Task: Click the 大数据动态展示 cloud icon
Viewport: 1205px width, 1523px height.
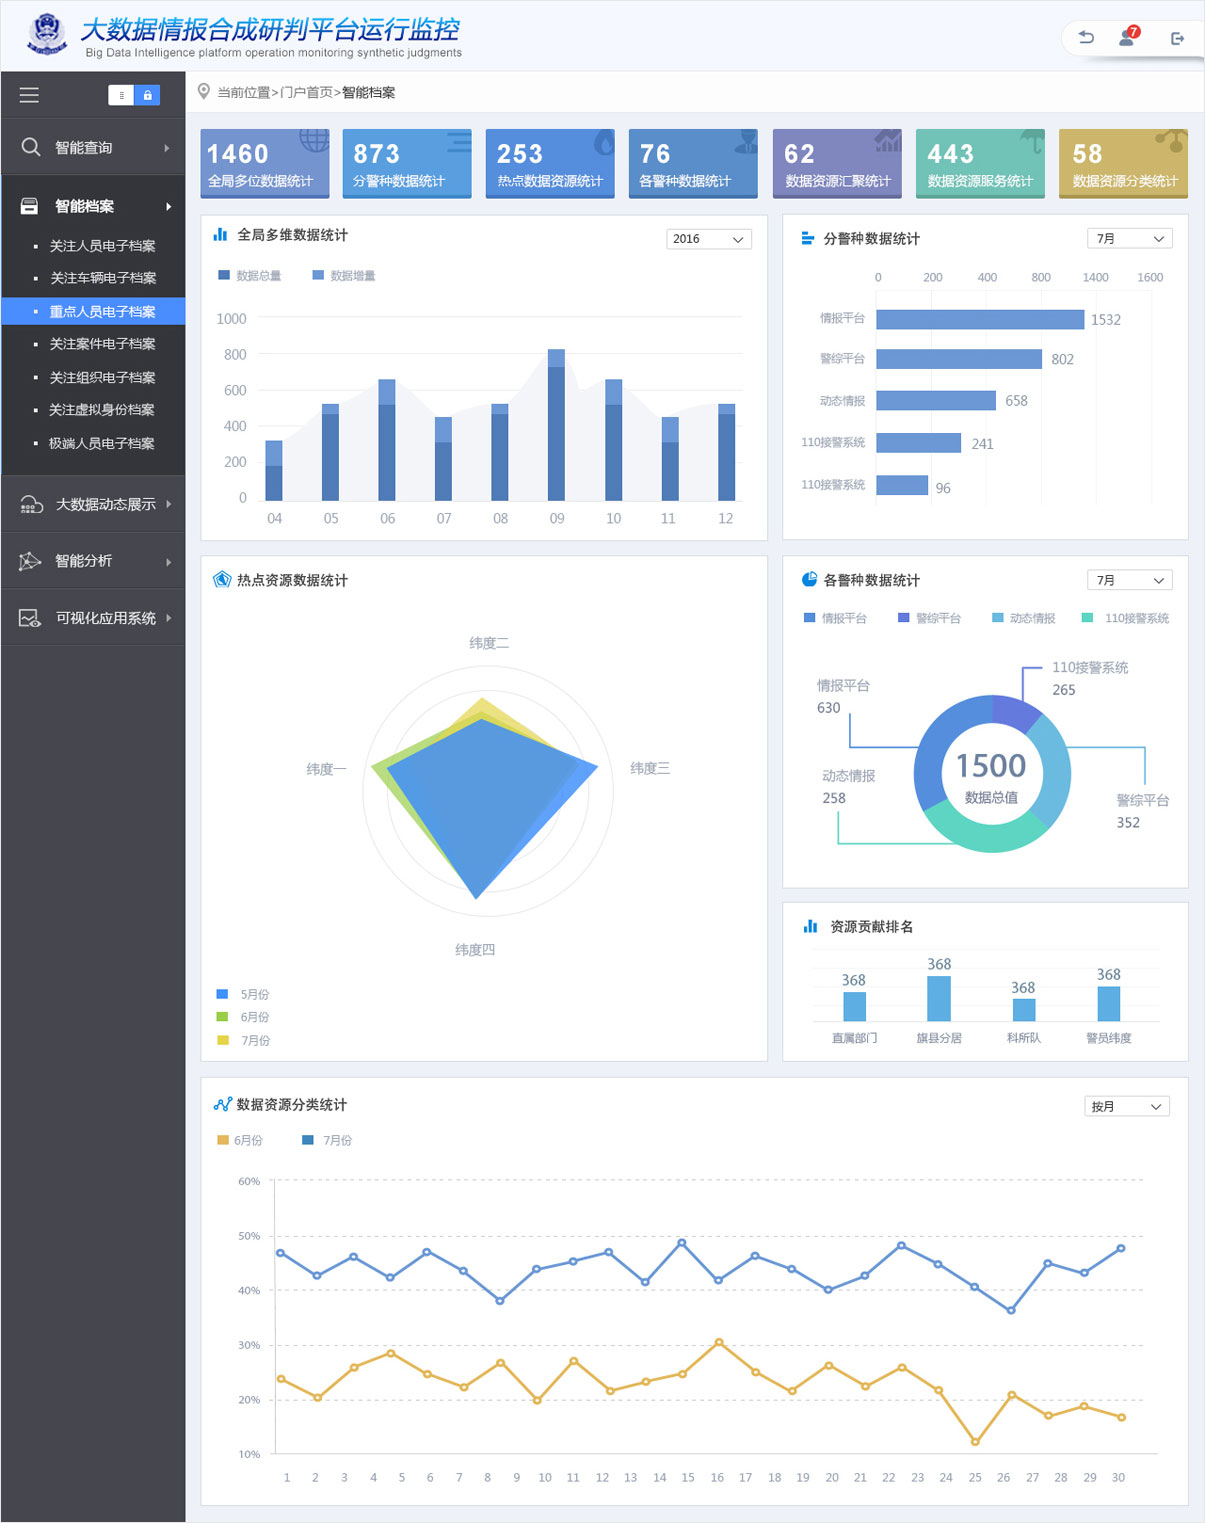Action: (x=31, y=505)
